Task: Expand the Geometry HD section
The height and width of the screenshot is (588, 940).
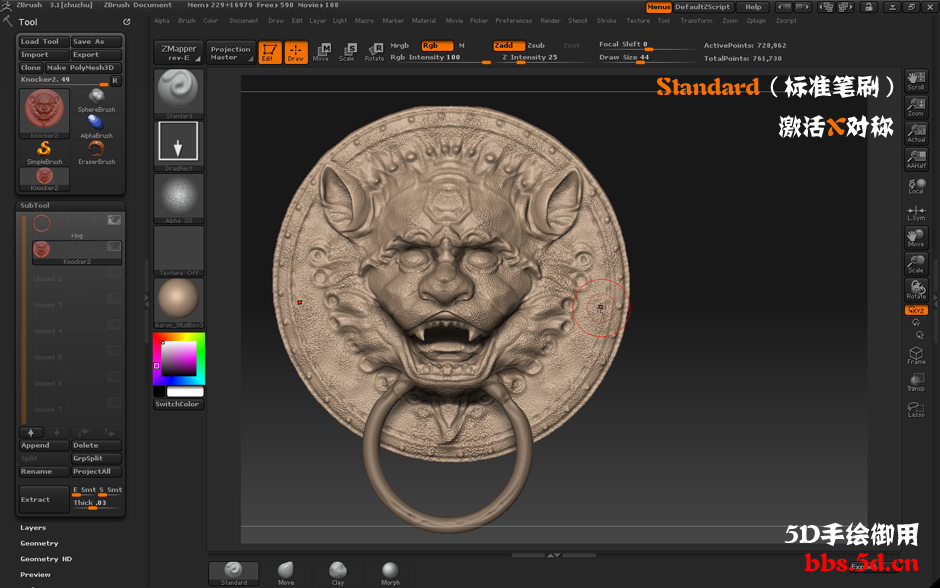Action: click(46, 559)
